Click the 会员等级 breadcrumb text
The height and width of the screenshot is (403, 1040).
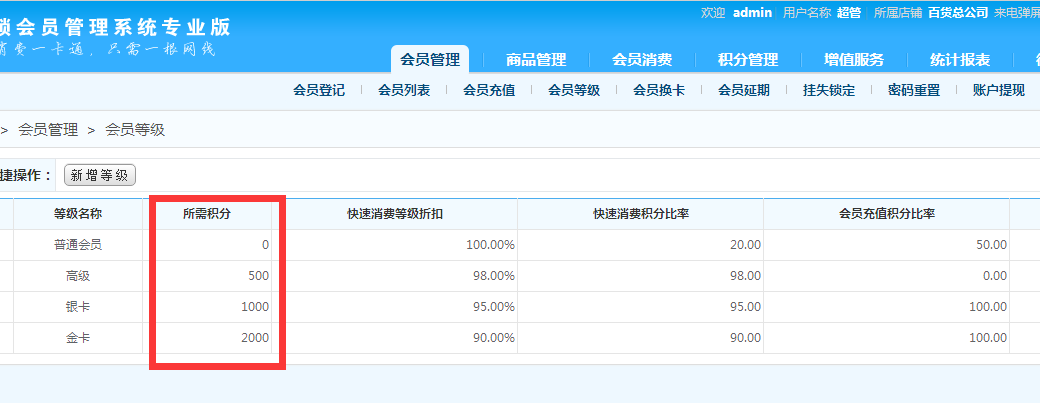click(135, 130)
